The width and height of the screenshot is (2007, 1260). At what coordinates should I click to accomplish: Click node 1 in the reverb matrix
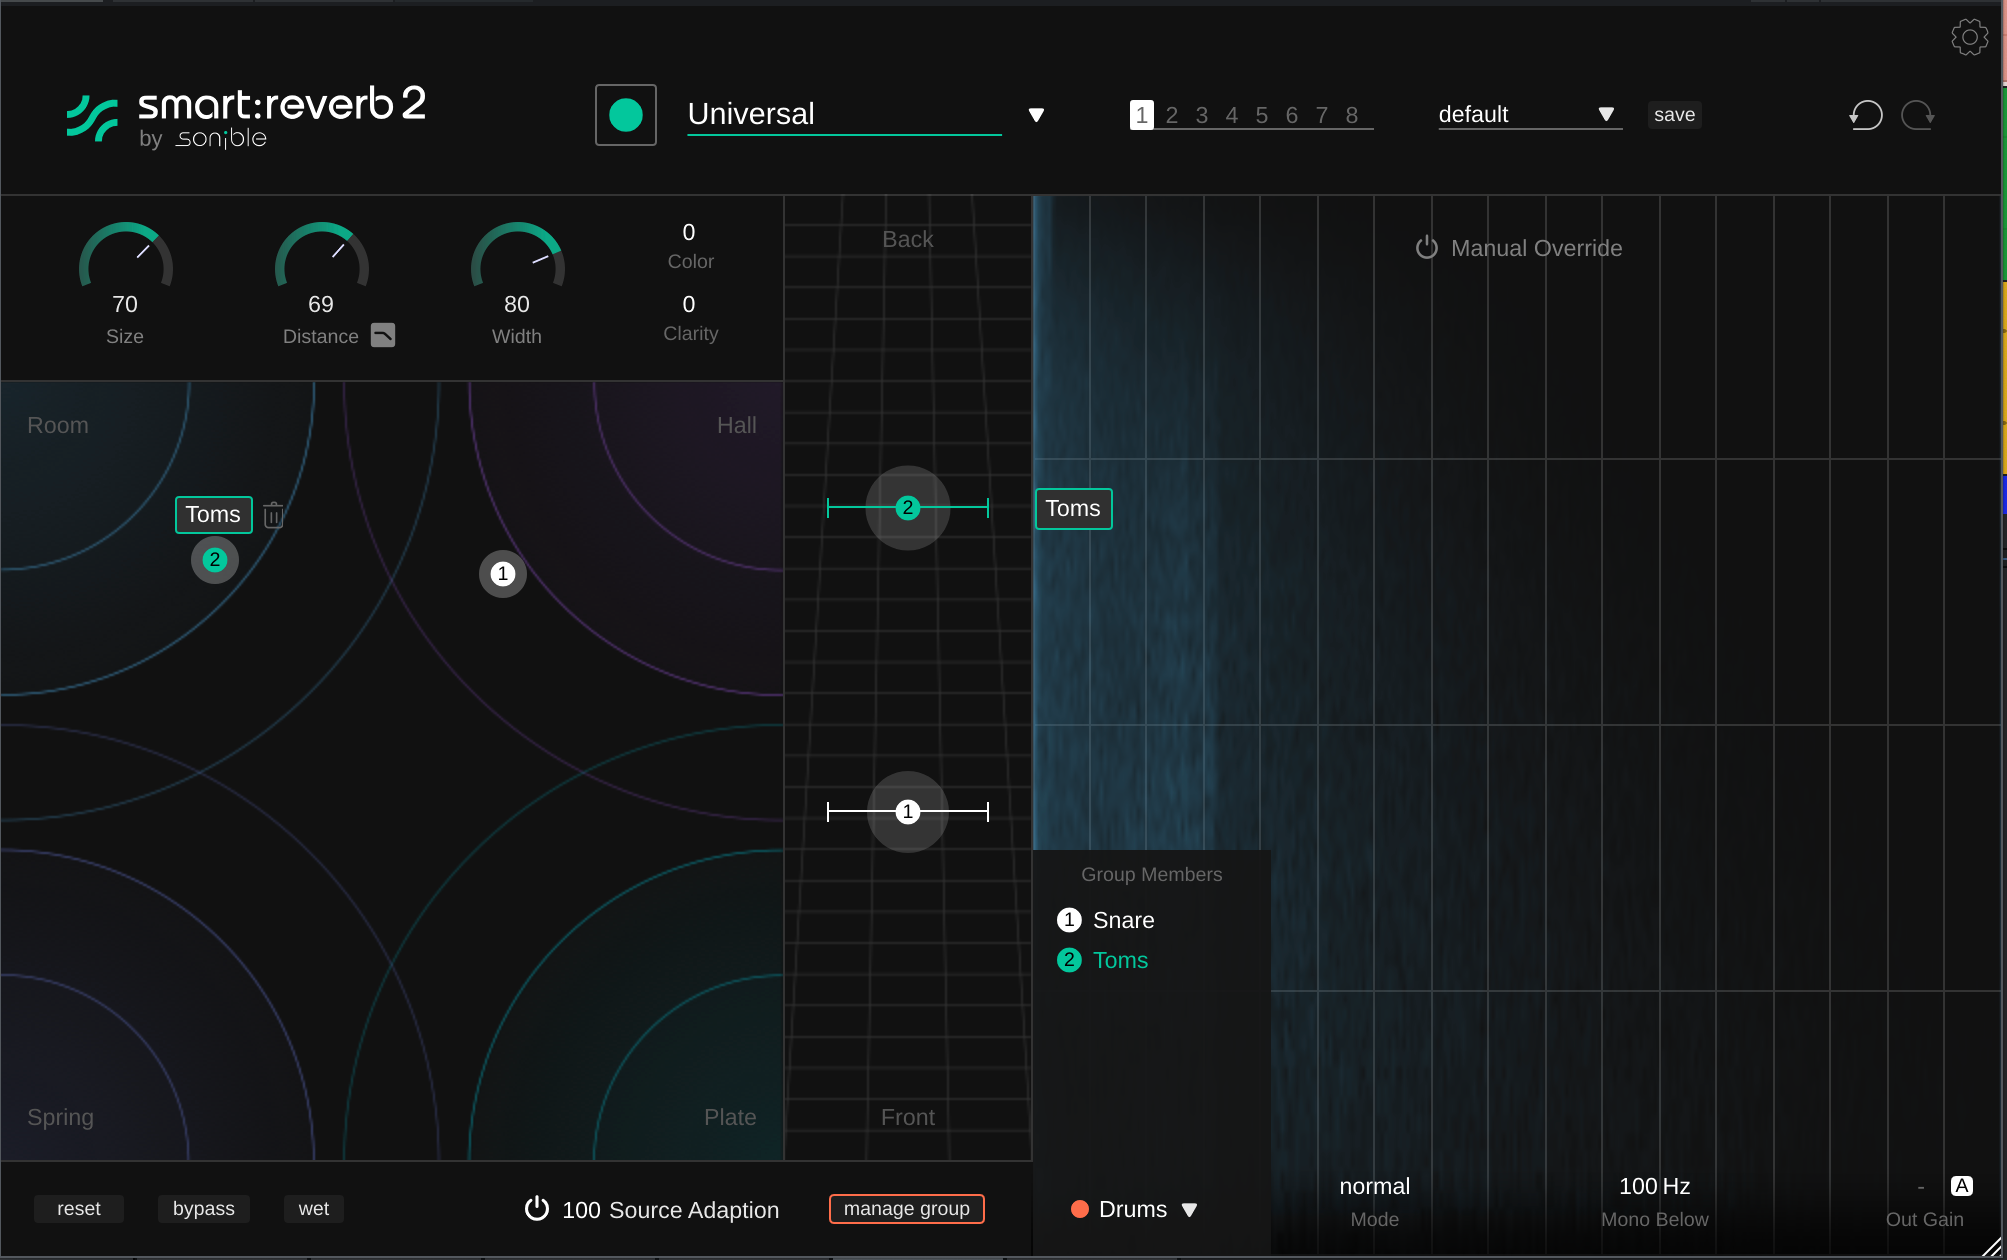(x=503, y=574)
